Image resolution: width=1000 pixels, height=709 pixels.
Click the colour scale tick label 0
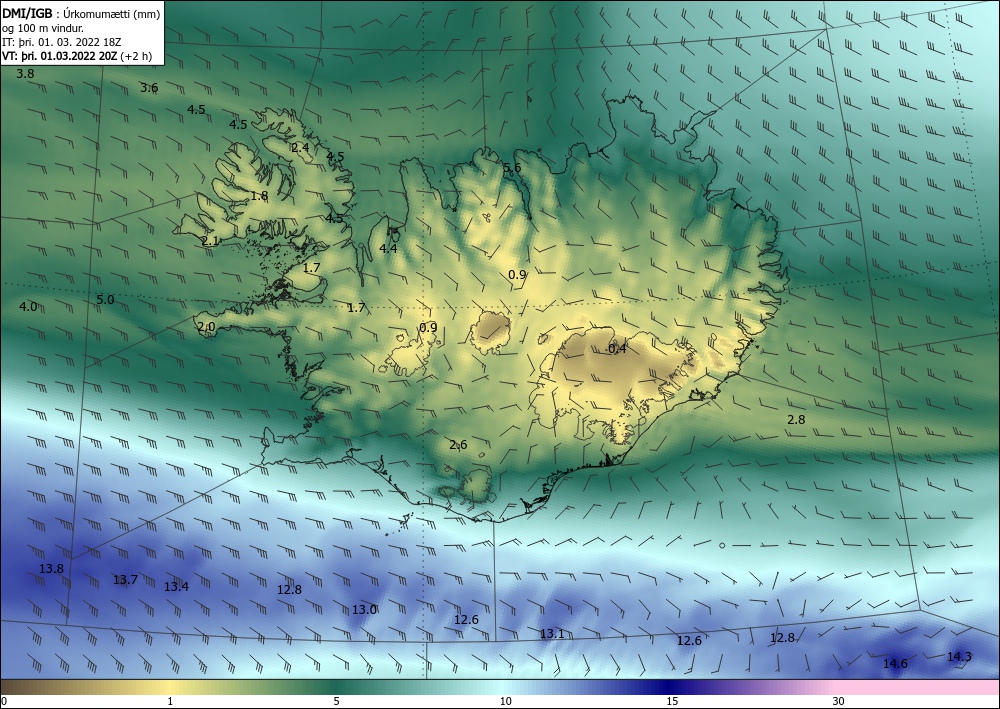click(x=4, y=701)
